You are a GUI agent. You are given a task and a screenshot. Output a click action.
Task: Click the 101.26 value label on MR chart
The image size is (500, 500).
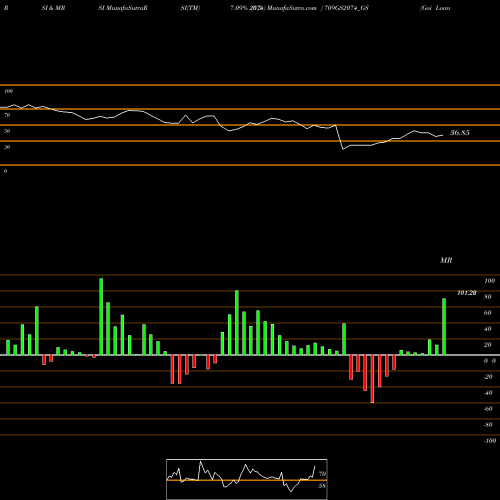pos(467,293)
